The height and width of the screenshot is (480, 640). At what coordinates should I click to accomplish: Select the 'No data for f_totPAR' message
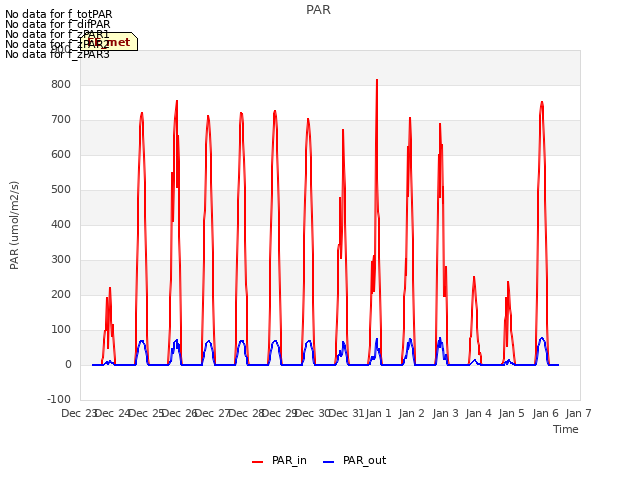point(58,14)
